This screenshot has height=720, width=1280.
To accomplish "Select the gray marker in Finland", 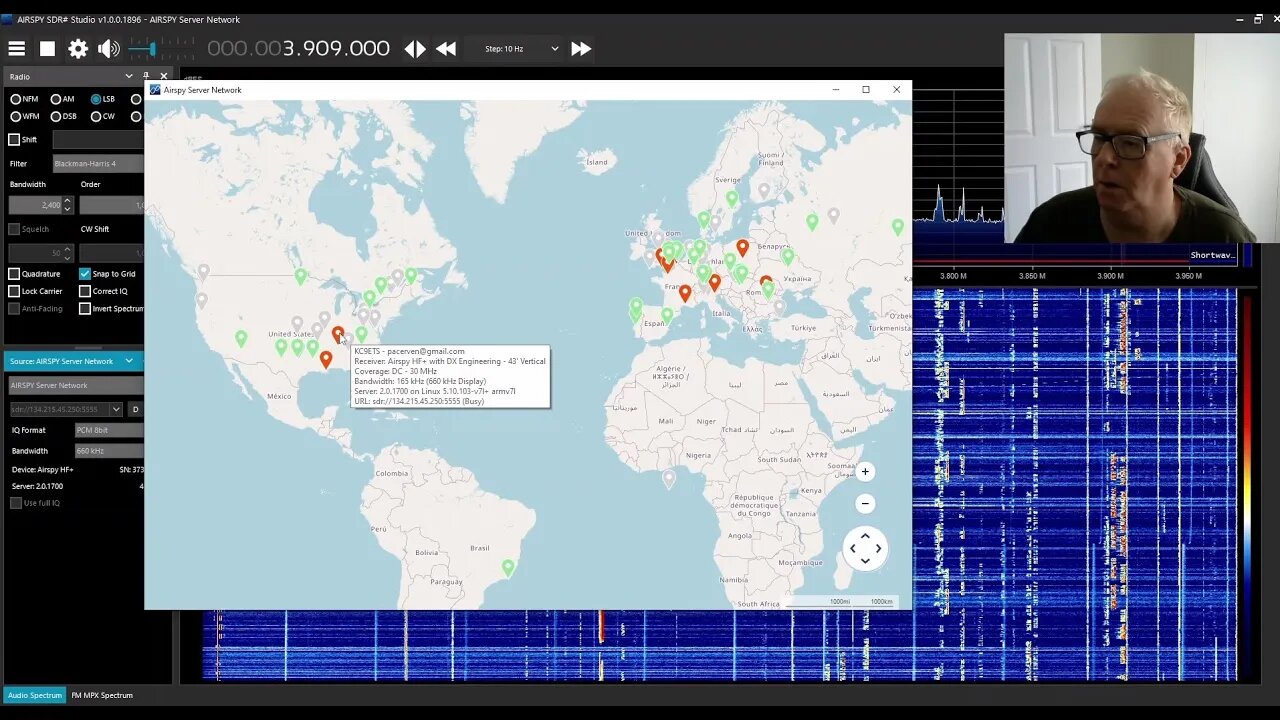I will point(764,190).
